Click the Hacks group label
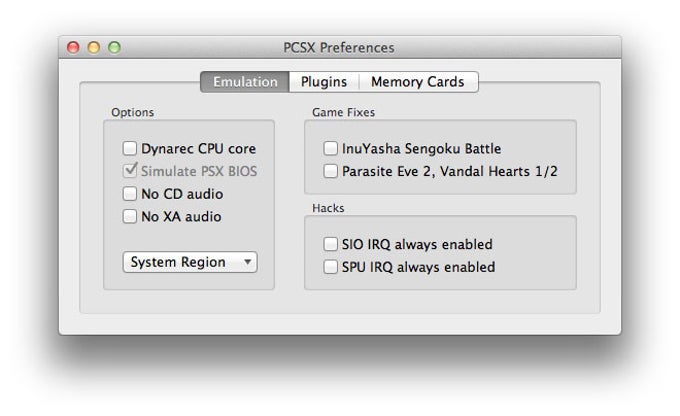The width and height of the screenshot is (680, 416). pos(328,208)
